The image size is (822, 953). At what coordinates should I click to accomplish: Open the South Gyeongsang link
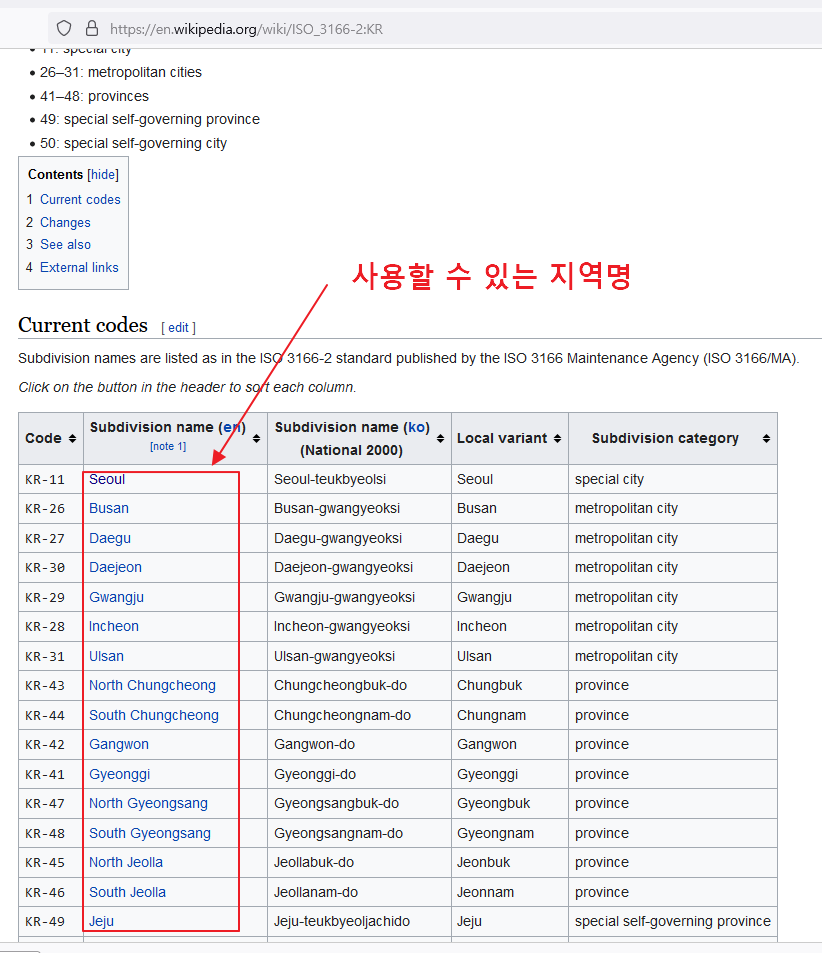[150, 833]
